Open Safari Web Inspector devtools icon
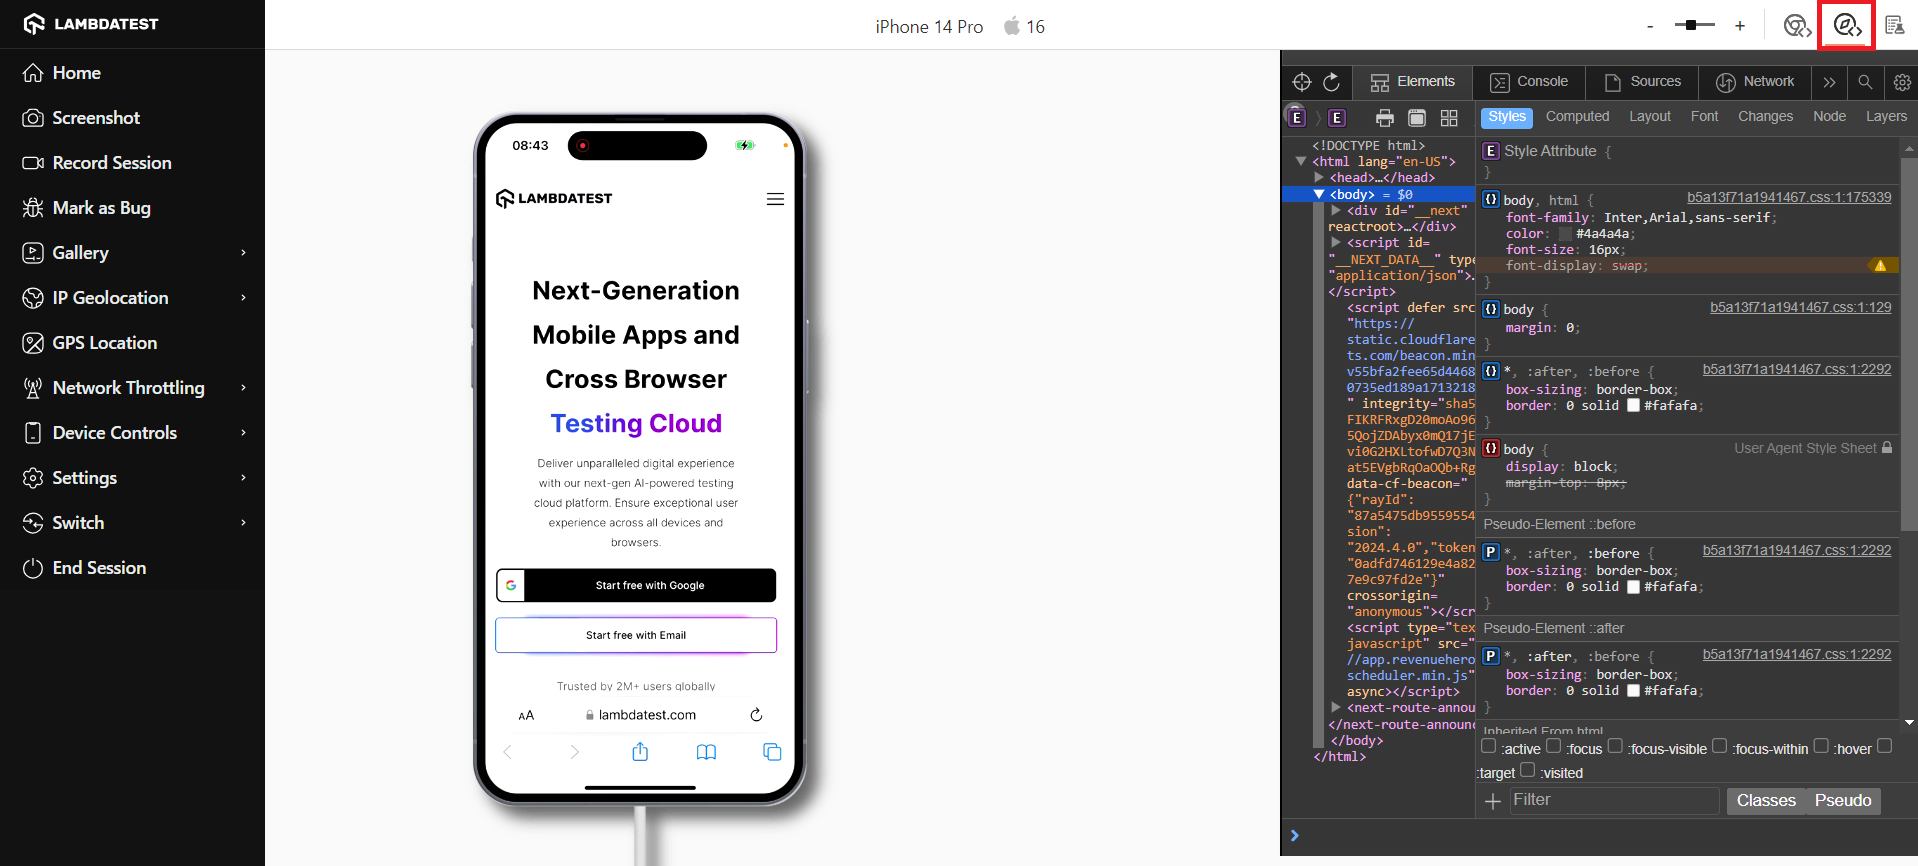Screen dimensions: 1918x866 click(1846, 25)
